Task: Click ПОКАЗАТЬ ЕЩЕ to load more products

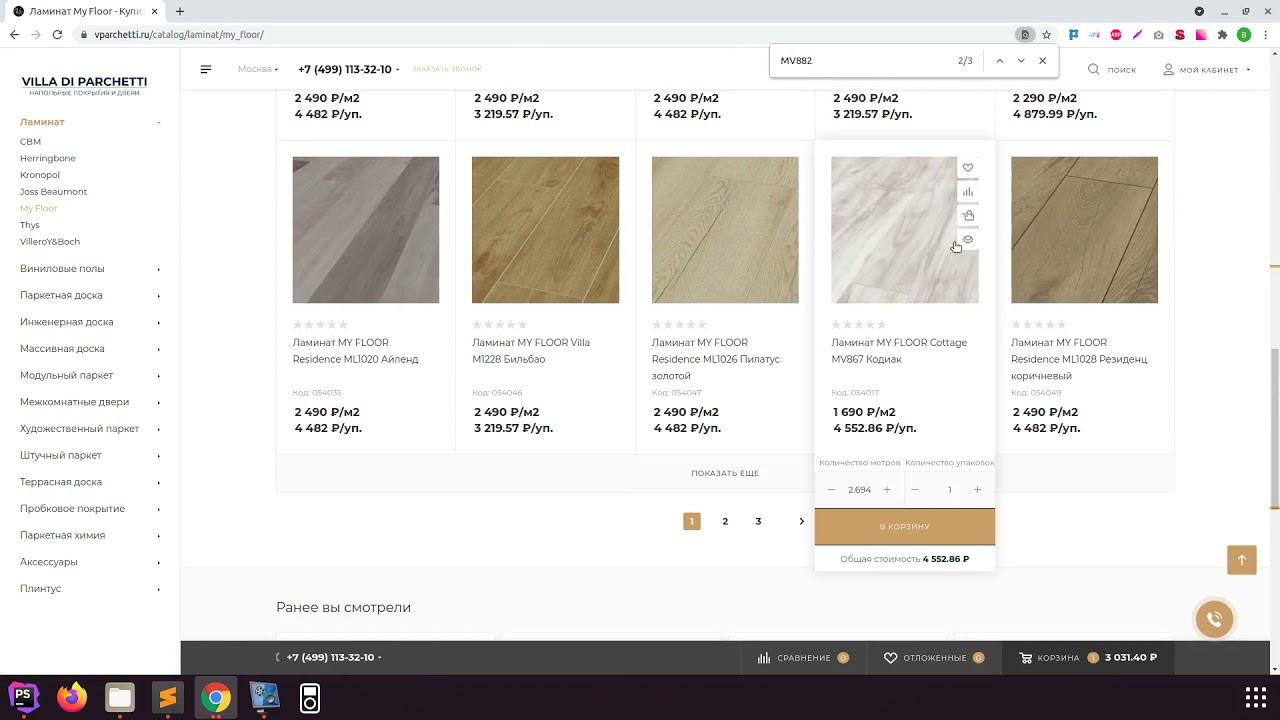Action: [725, 473]
